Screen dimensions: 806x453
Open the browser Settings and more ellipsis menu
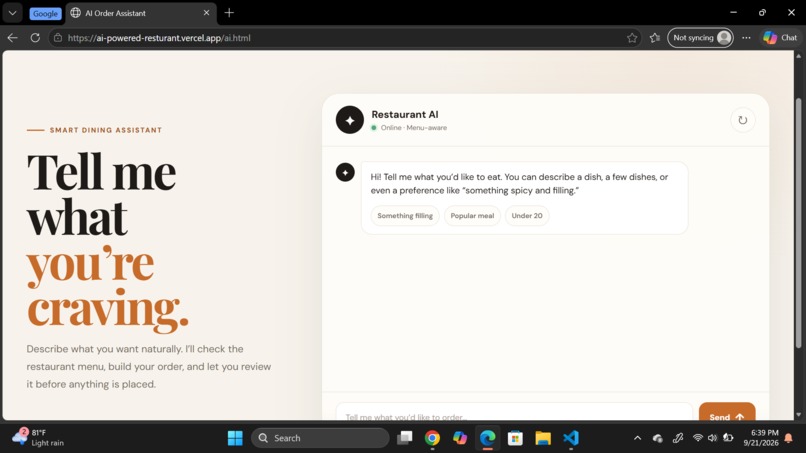[746, 38]
